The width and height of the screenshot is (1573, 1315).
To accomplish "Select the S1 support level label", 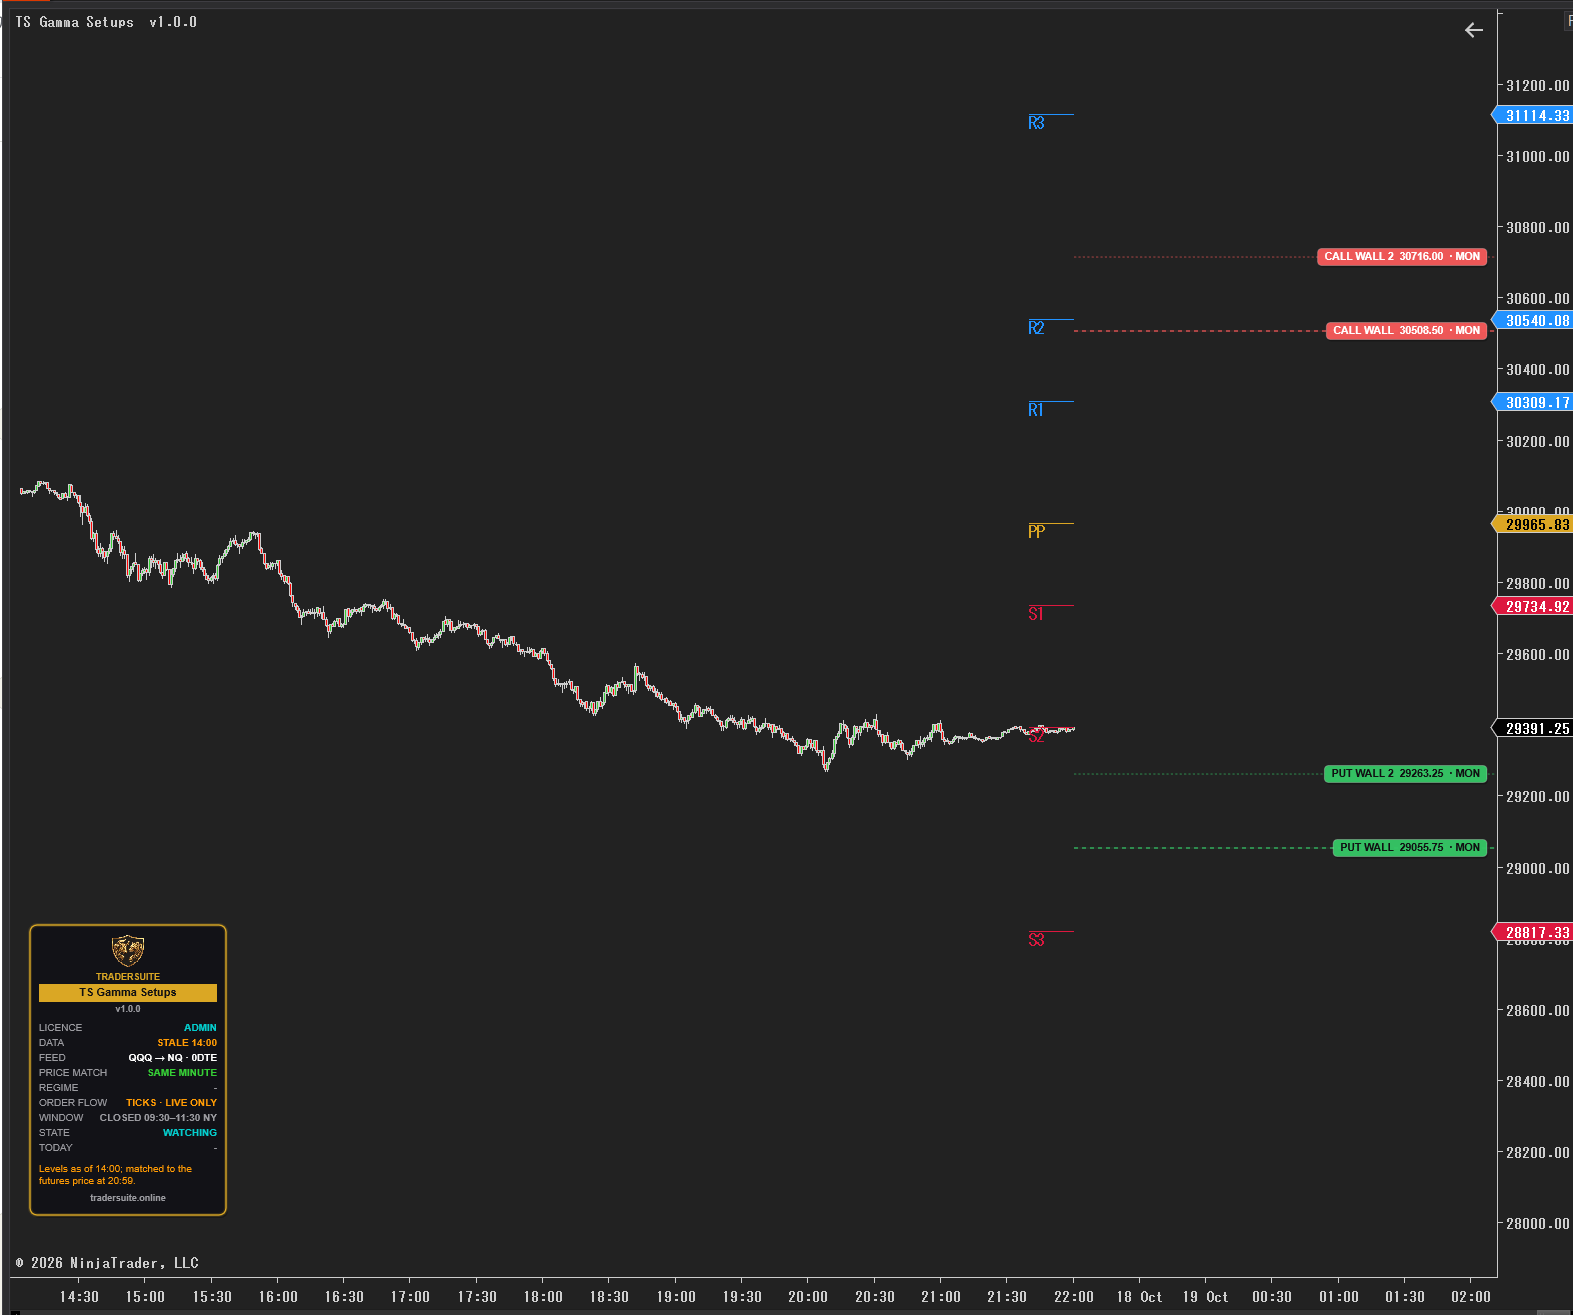I will [1036, 614].
